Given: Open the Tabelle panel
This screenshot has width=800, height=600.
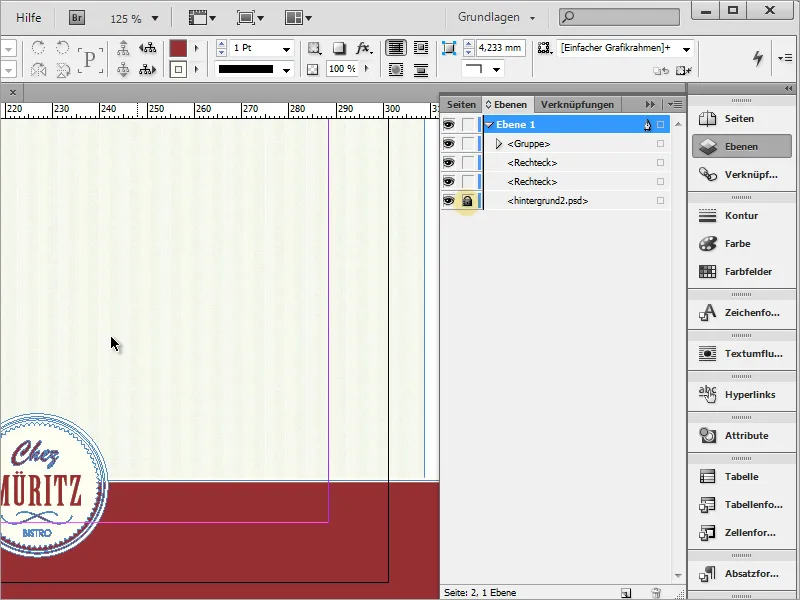Looking at the screenshot, I should click(741, 477).
